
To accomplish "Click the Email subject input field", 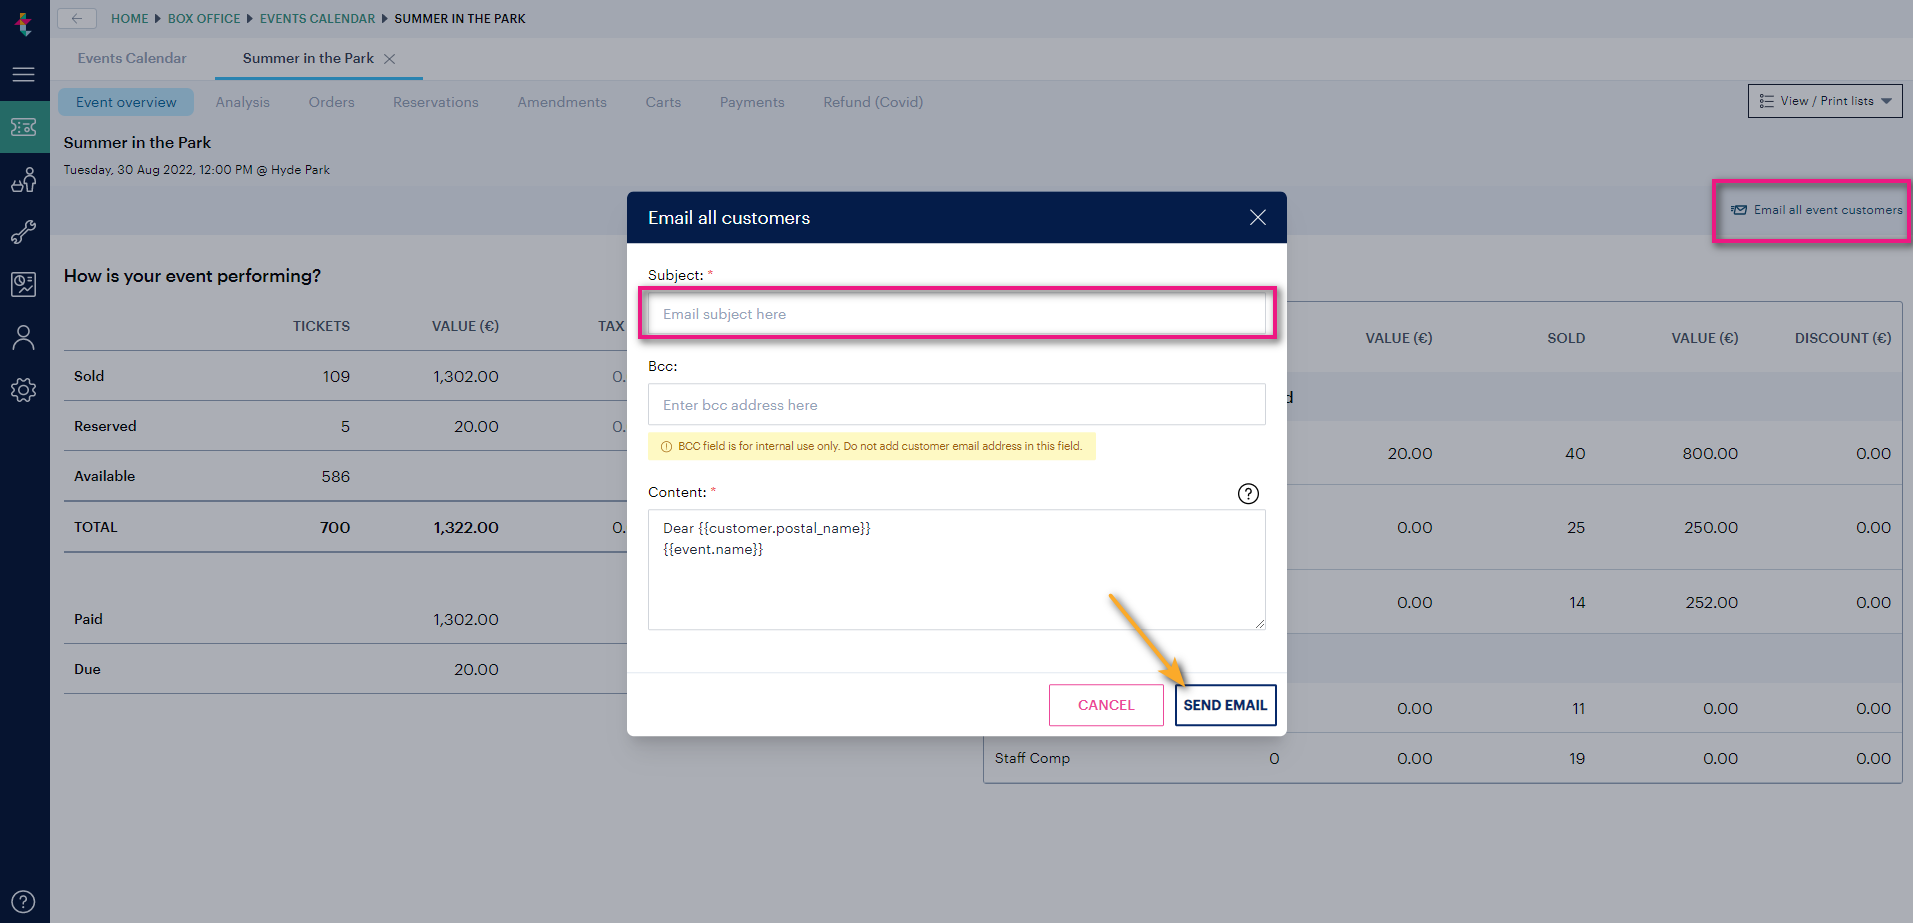I will point(956,313).
